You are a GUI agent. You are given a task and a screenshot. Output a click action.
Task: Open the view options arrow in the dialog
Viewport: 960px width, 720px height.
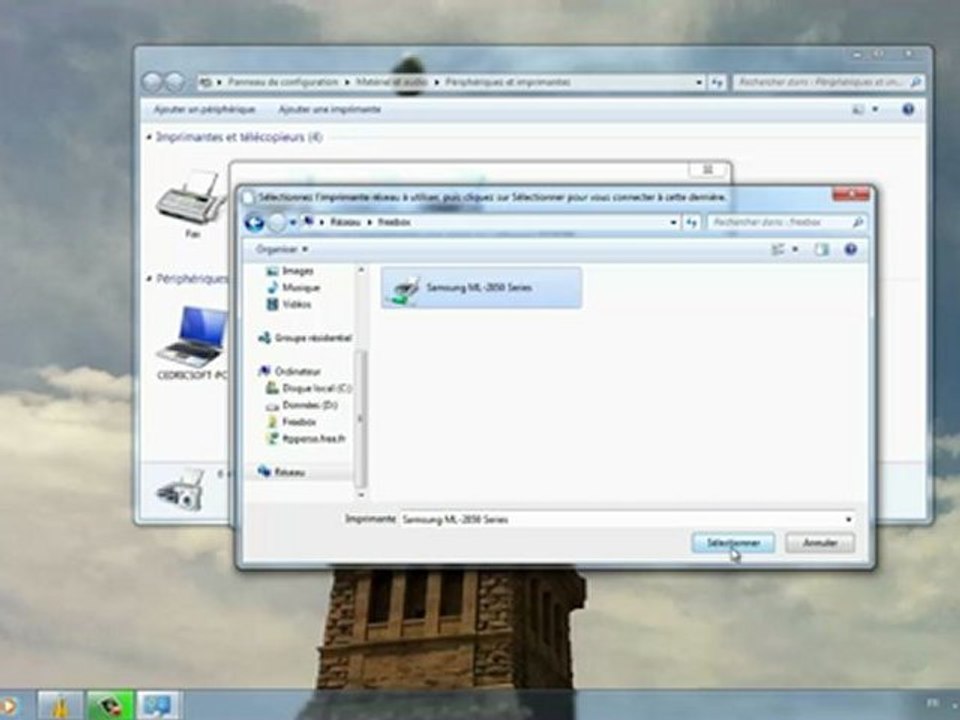click(795, 249)
